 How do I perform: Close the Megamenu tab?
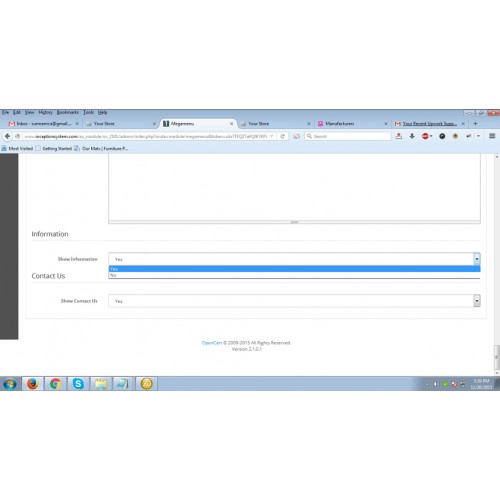(x=231, y=123)
